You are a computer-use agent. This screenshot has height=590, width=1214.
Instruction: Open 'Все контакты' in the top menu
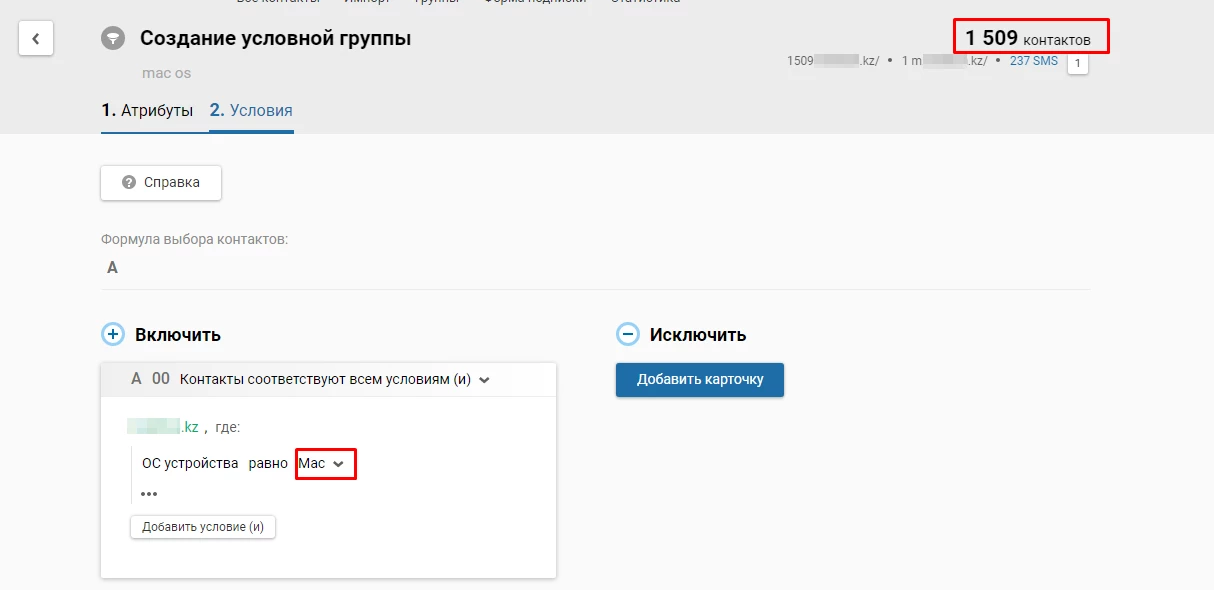pos(278,3)
